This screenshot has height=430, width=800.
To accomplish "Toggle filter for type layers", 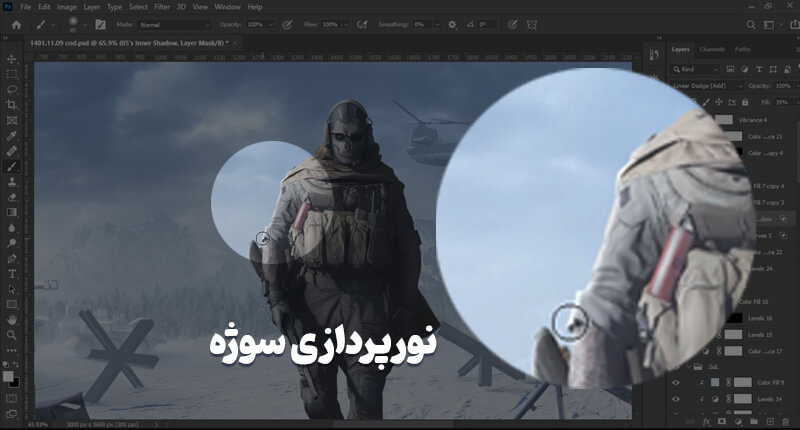I will 759,69.
